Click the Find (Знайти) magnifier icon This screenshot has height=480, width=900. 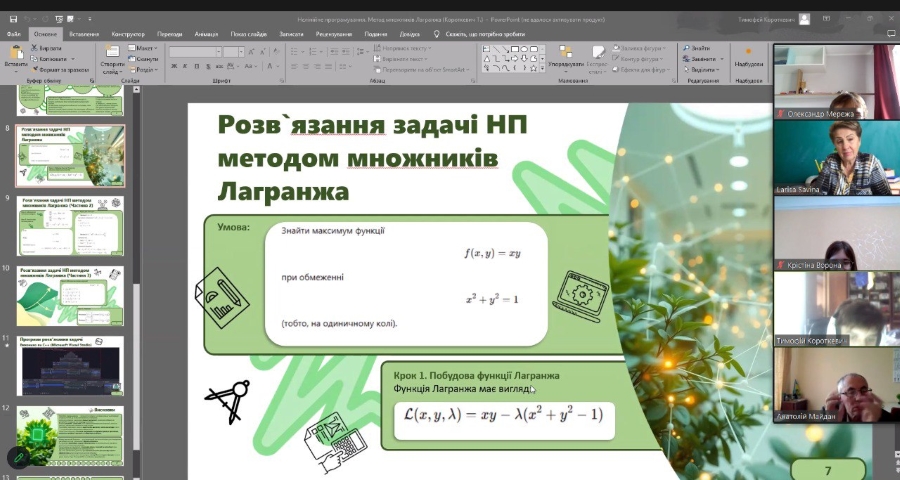700,48
